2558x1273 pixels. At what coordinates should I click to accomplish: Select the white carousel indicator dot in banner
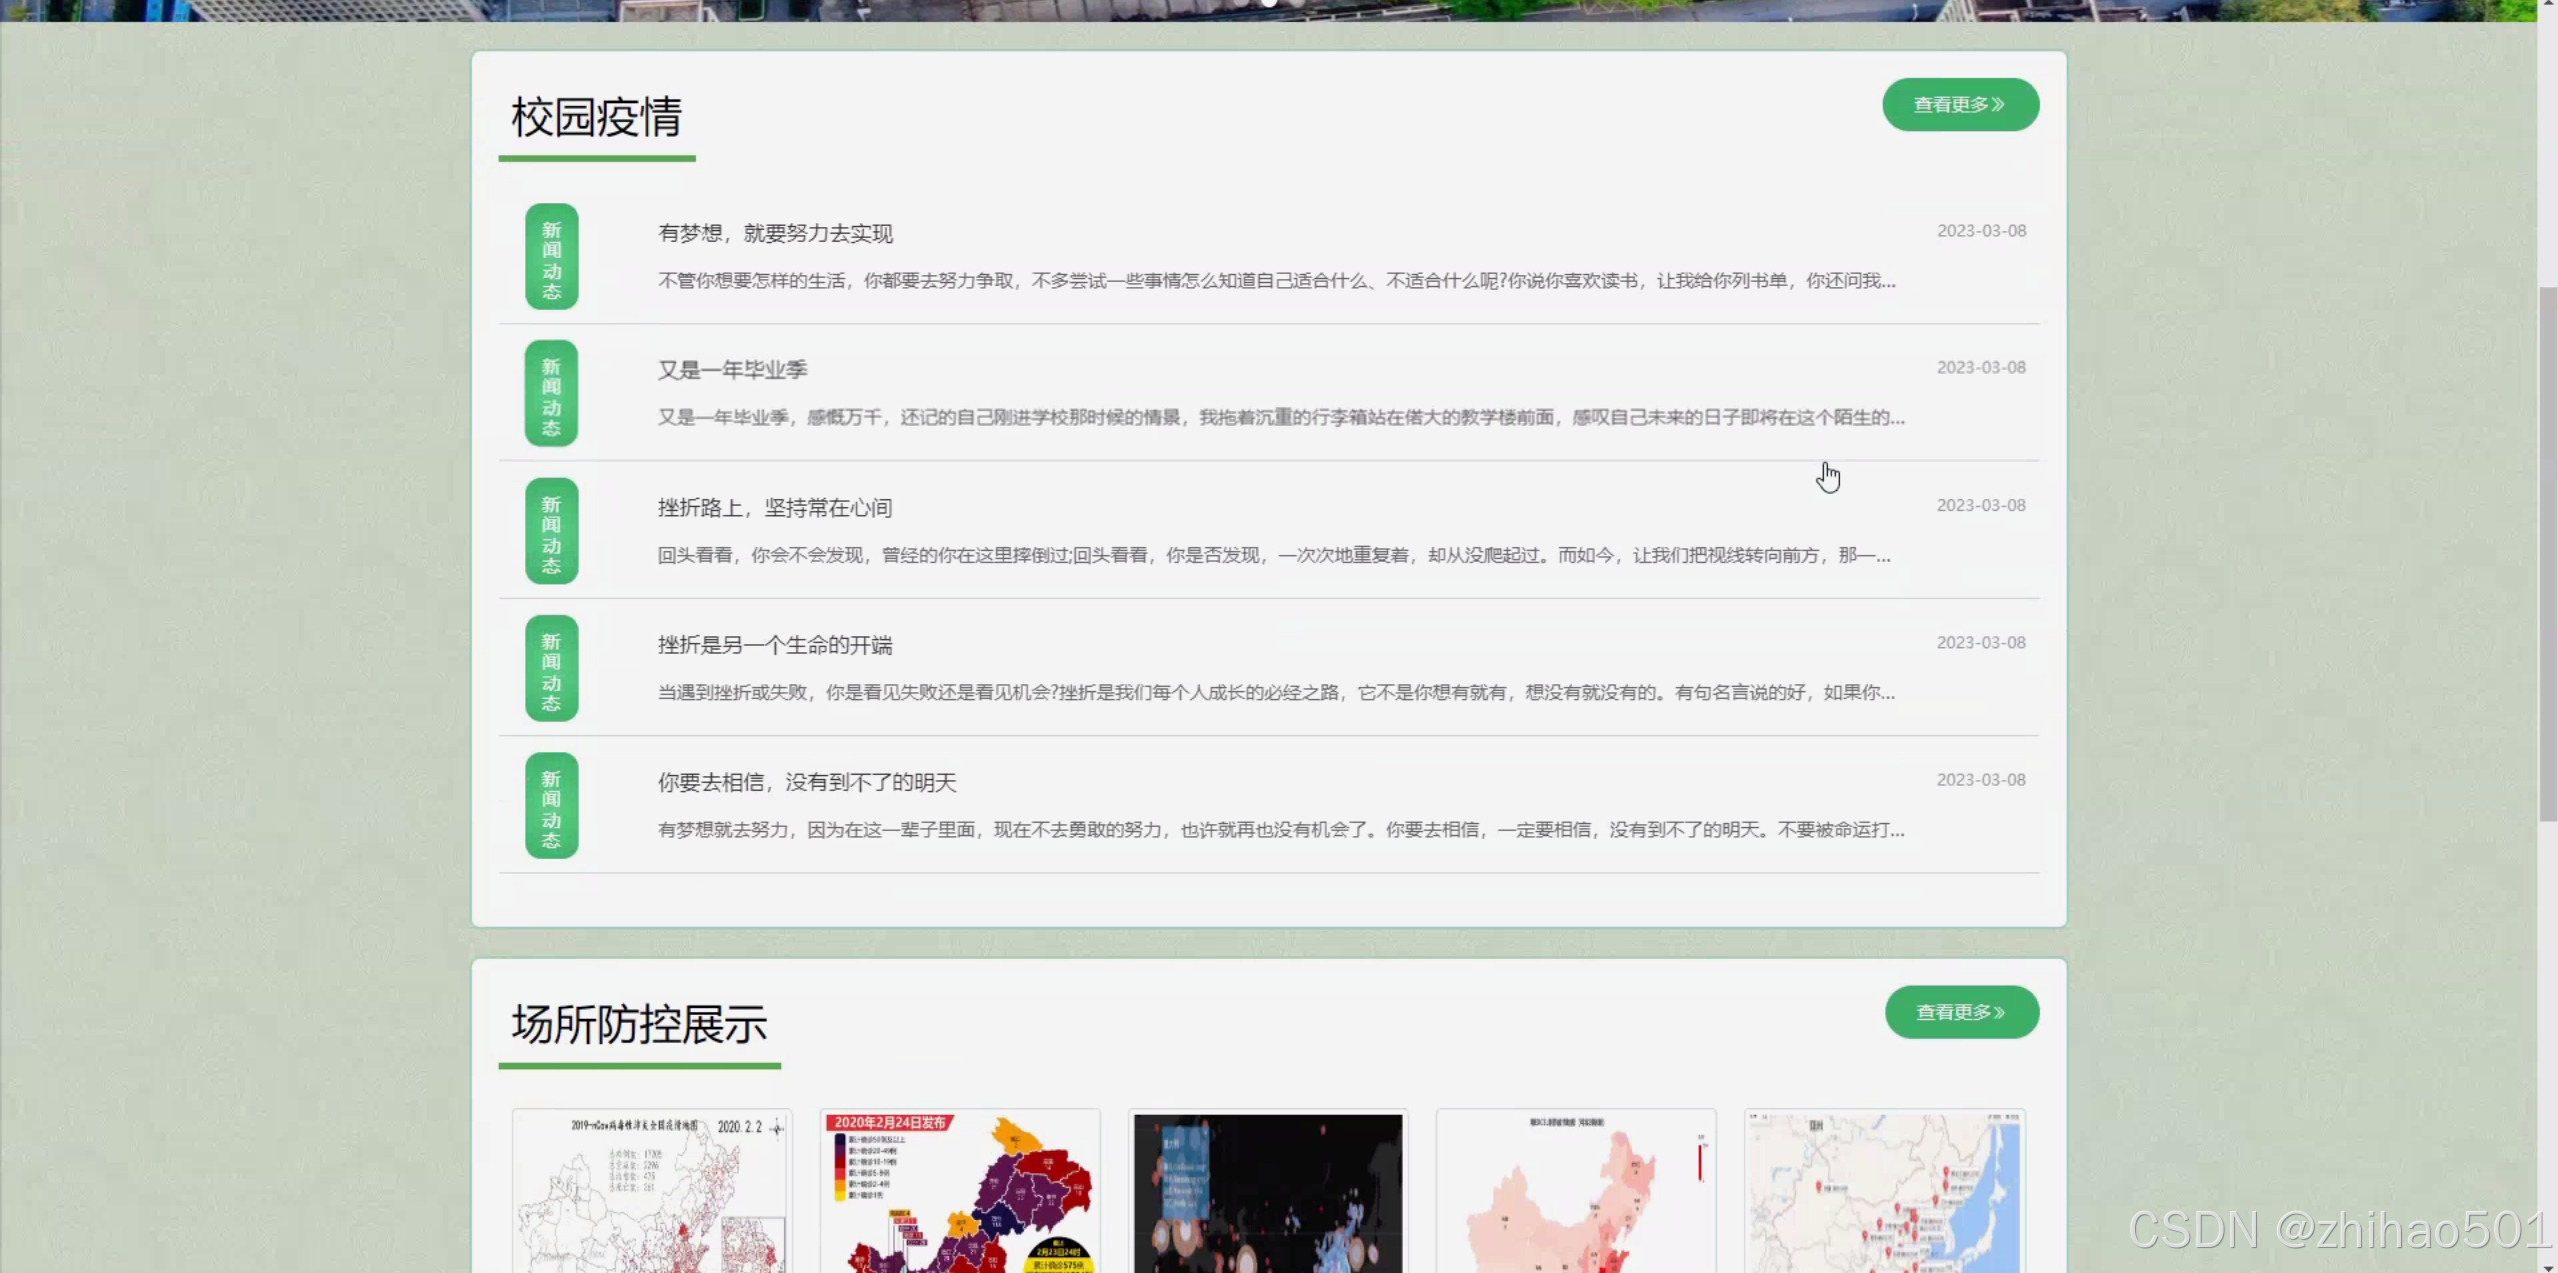click(x=1271, y=4)
